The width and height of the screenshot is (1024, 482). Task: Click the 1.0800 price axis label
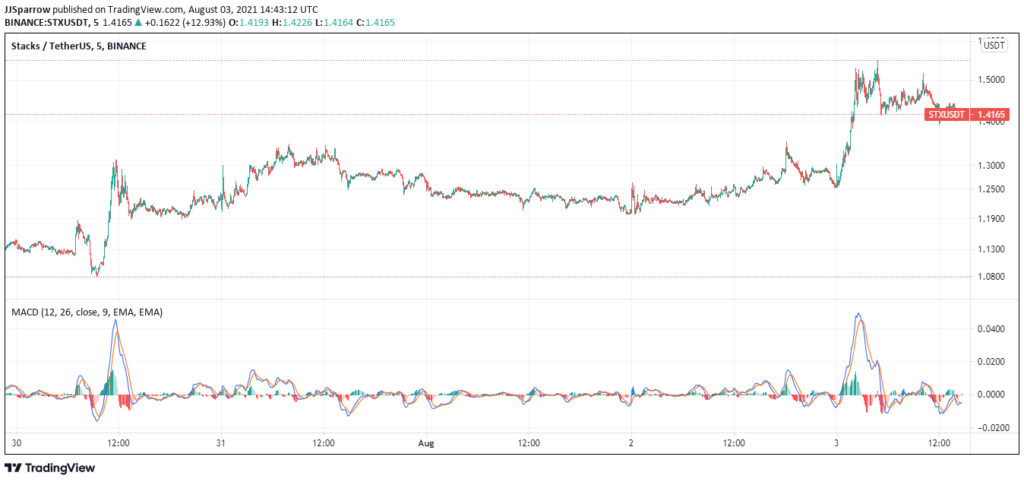[x=993, y=277]
